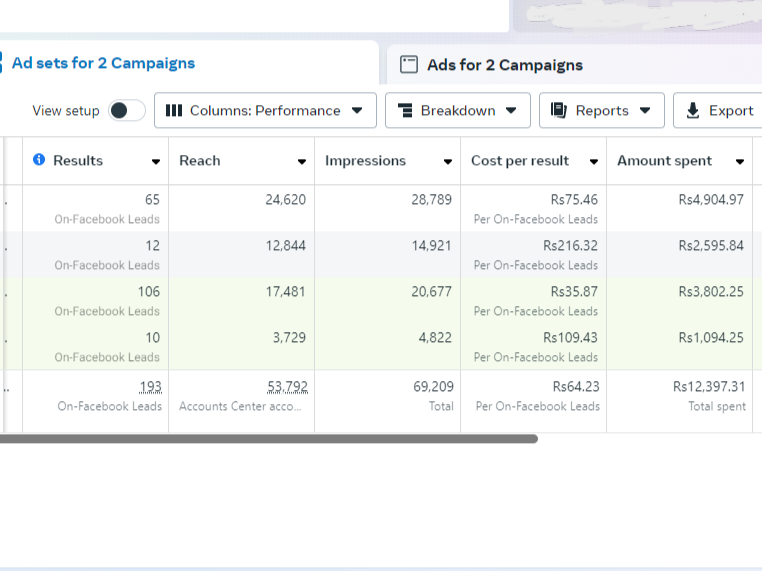Click the horizontal table scrollbar
The height and width of the screenshot is (571, 762).
coord(268,438)
